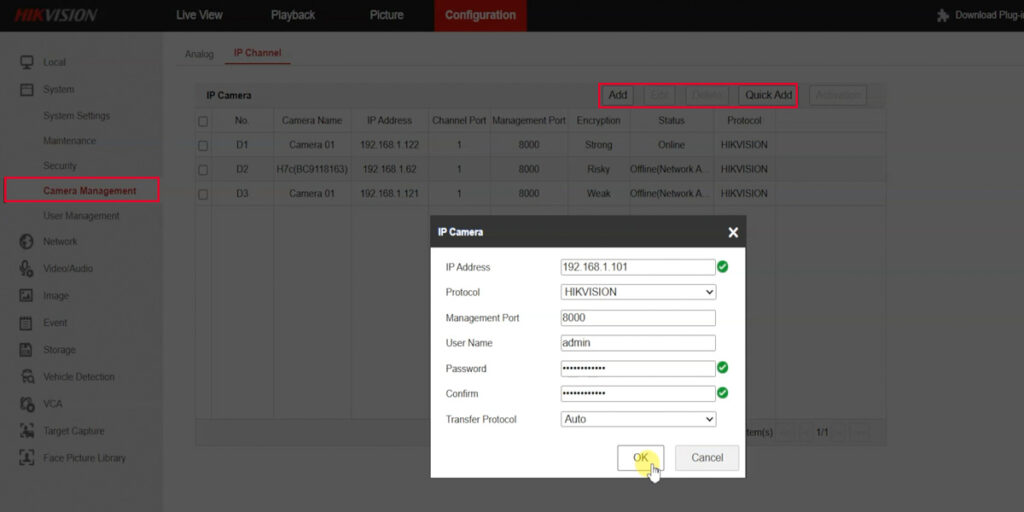1024x512 pixels.
Task: Check the box for camera row D1
Action: tap(203, 145)
